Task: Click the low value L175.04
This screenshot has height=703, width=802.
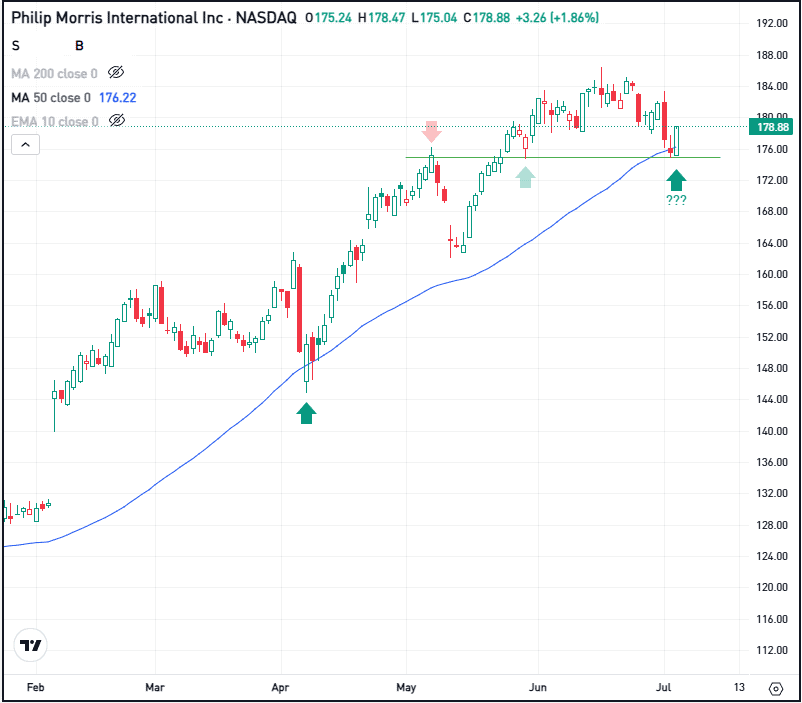Action: pos(434,18)
